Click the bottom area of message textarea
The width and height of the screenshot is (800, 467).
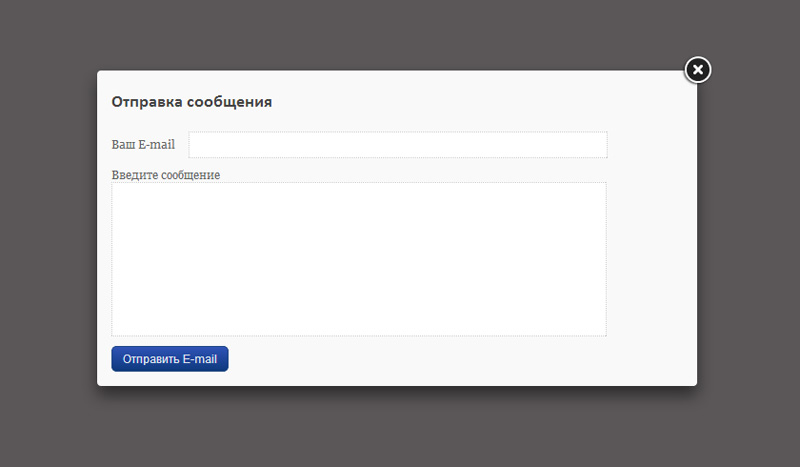(x=359, y=322)
